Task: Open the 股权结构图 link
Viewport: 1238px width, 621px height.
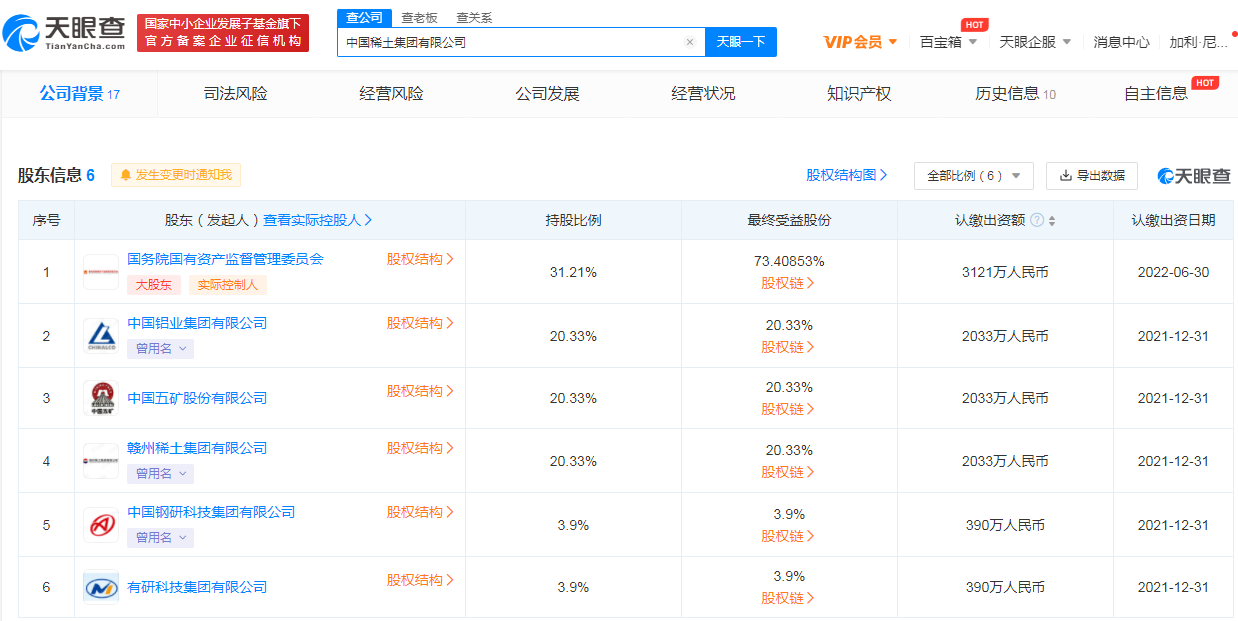Action: 847,175
